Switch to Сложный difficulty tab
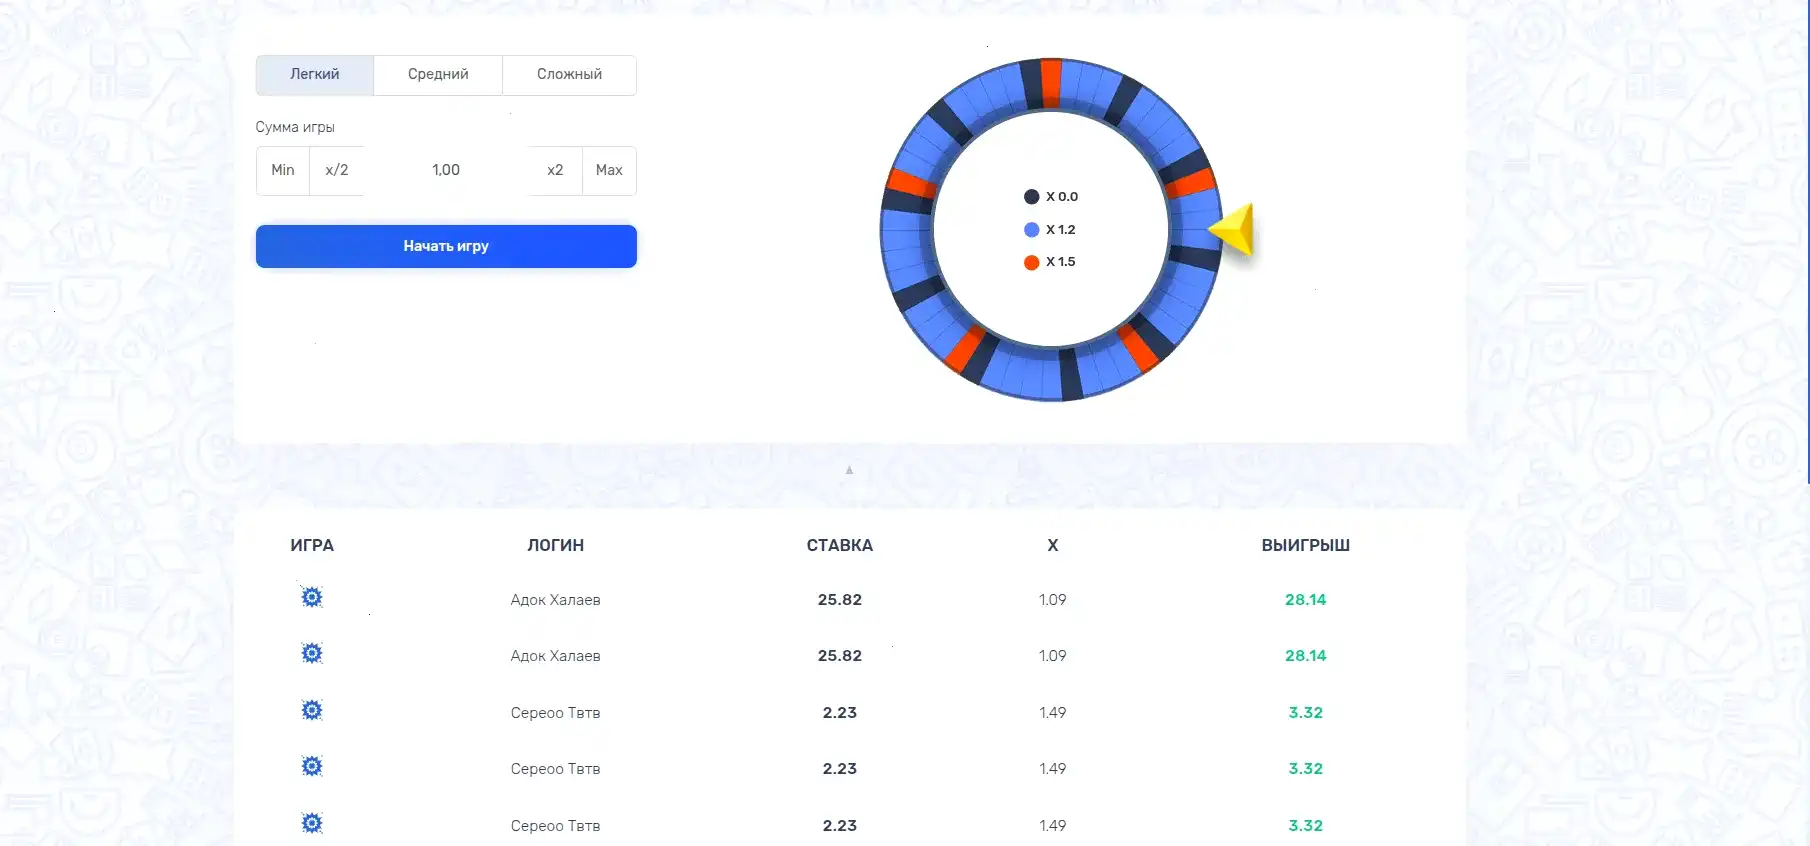Viewport: 1810px width, 846px height. pos(569,75)
